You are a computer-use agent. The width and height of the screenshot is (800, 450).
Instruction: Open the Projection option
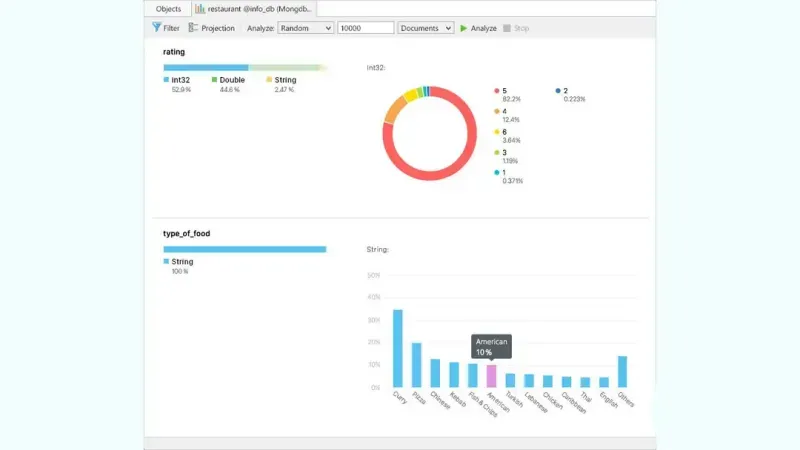coord(212,28)
